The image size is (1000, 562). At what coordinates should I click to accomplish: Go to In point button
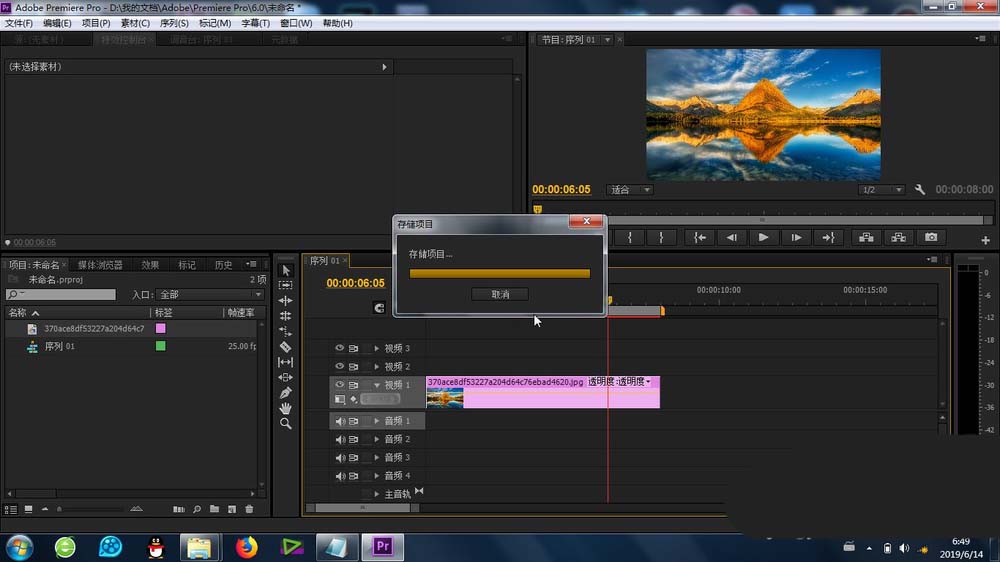point(700,237)
